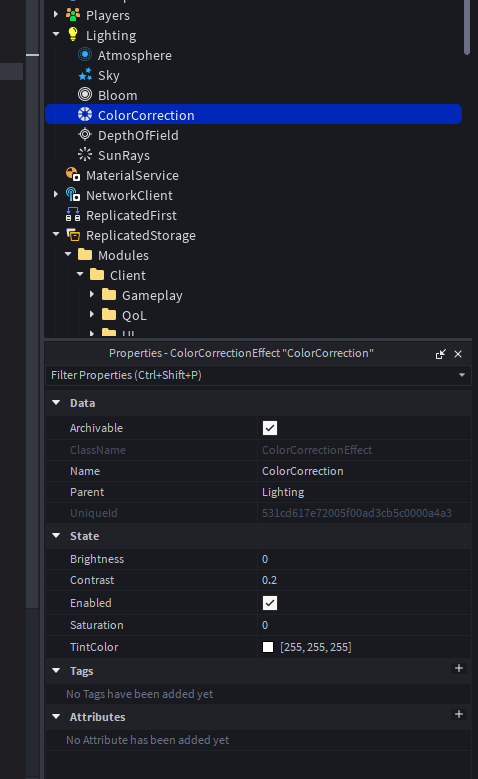Click the NetworkClient icon
This screenshot has width=478, height=779.
[73, 194]
